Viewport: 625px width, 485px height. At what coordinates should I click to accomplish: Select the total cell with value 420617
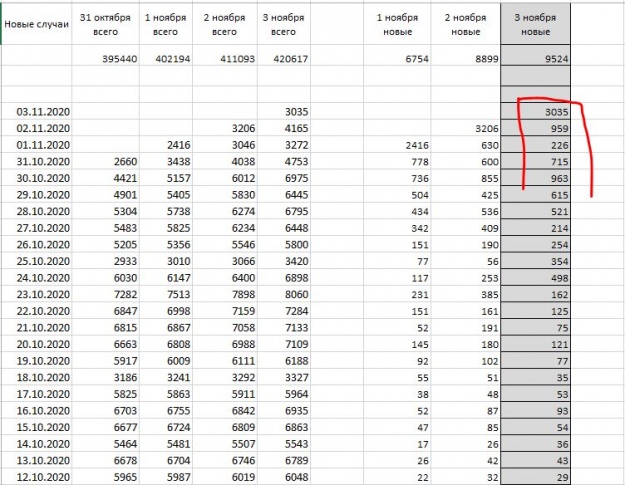pos(293,60)
